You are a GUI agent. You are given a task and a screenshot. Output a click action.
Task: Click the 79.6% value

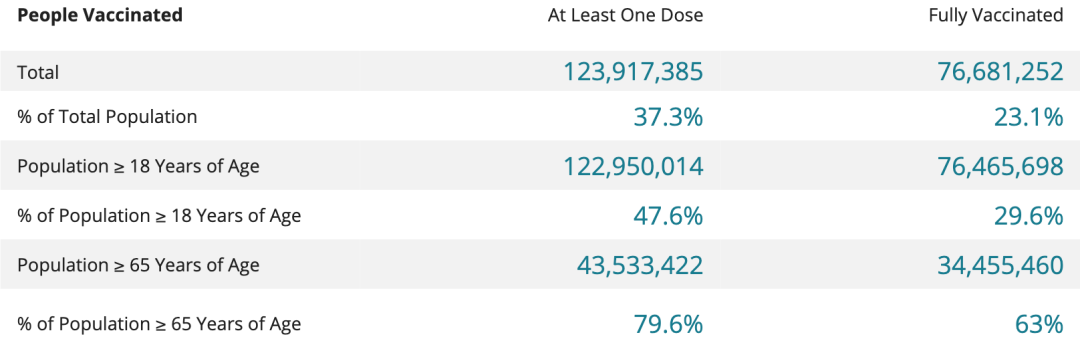[667, 324]
